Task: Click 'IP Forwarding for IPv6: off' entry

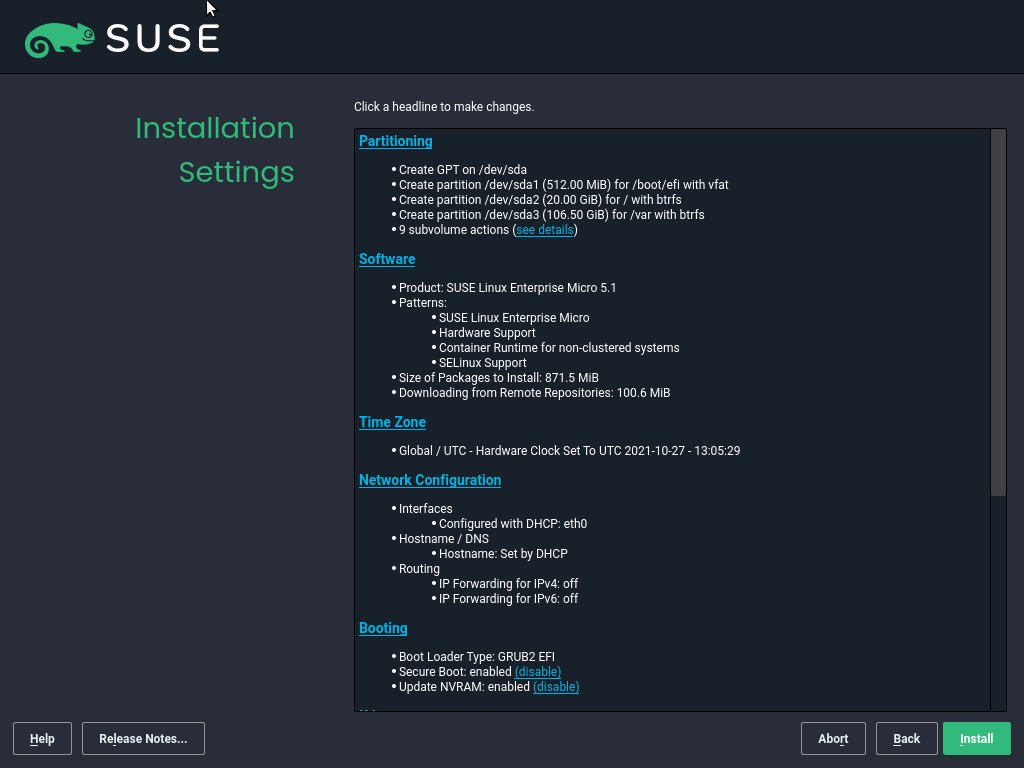Action: (x=508, y=599)
